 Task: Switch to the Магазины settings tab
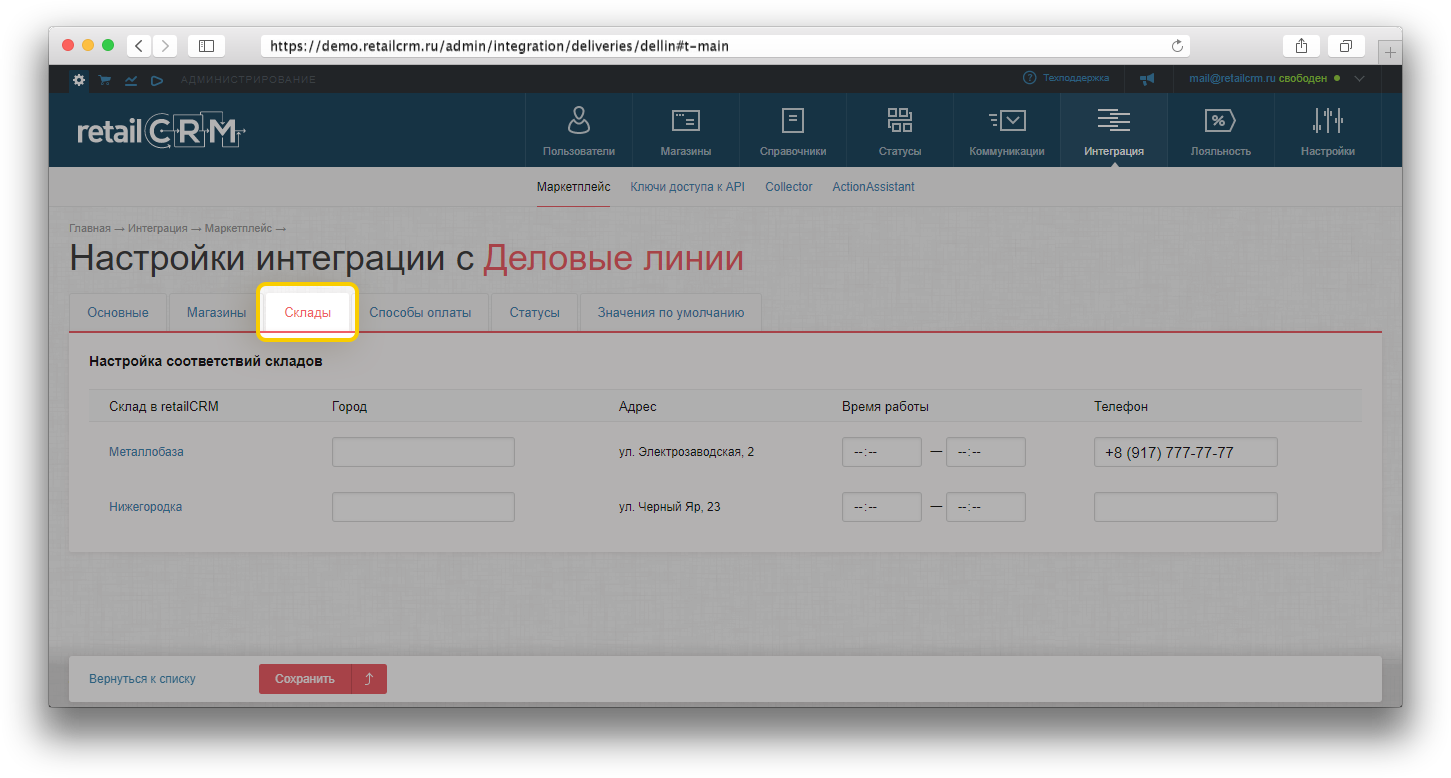click(x=216, y=312)
